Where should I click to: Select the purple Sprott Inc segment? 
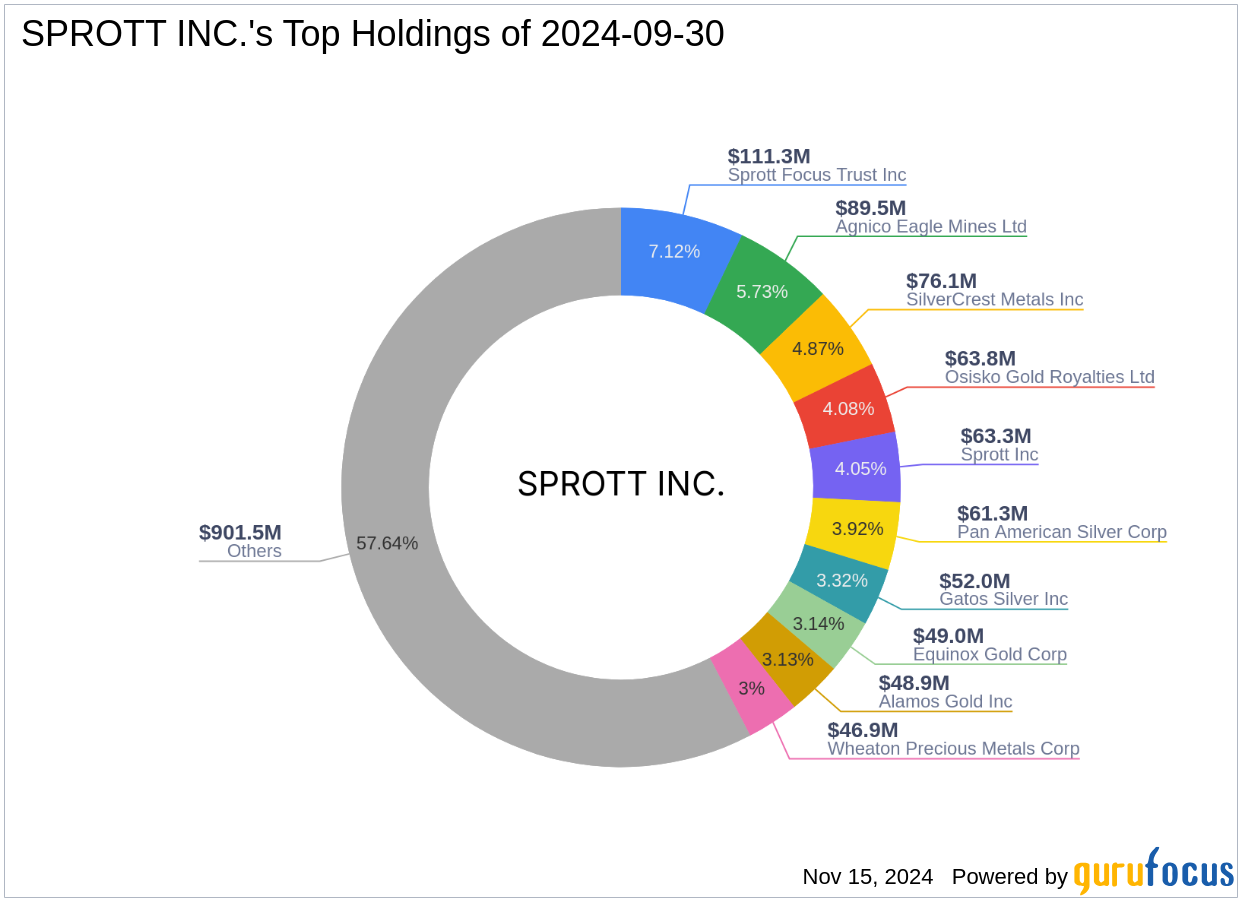(861, 468)
